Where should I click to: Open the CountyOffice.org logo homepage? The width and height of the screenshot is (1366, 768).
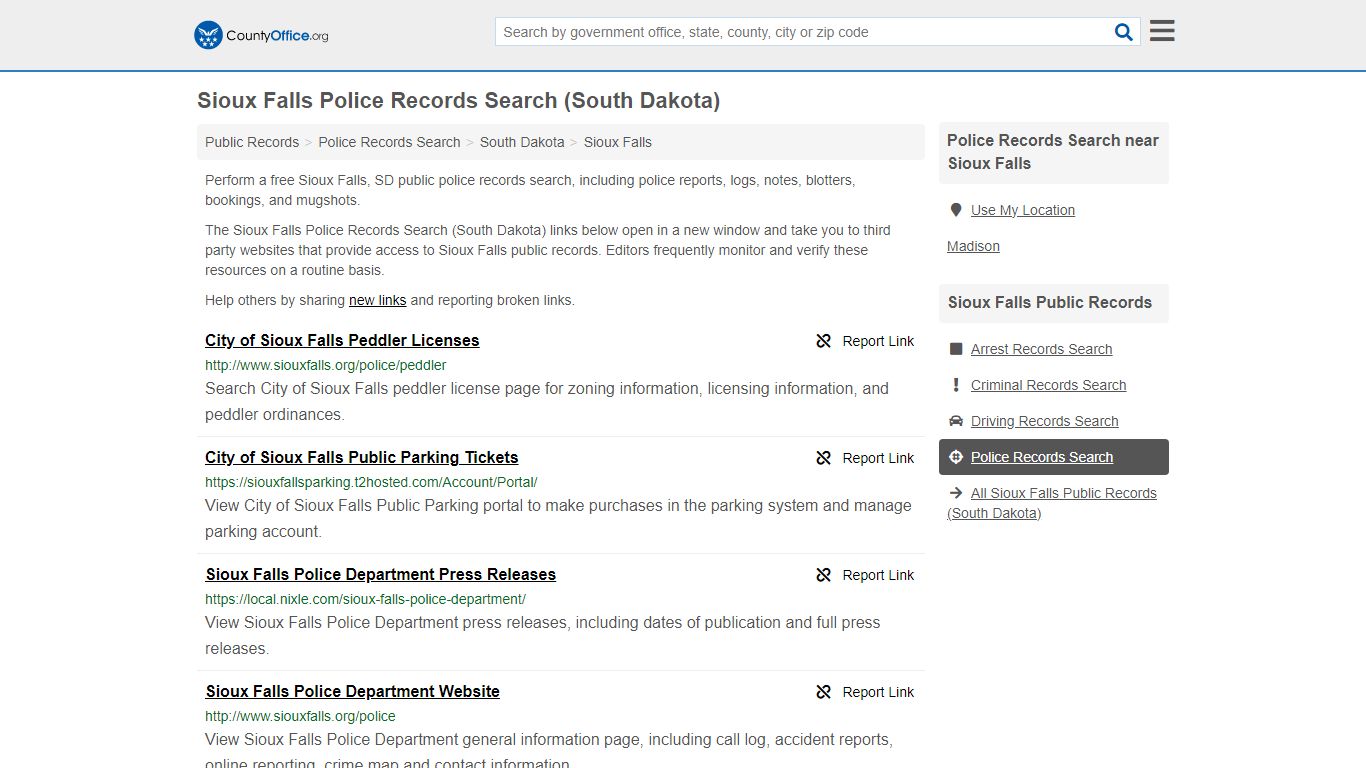tap(261, 35)
